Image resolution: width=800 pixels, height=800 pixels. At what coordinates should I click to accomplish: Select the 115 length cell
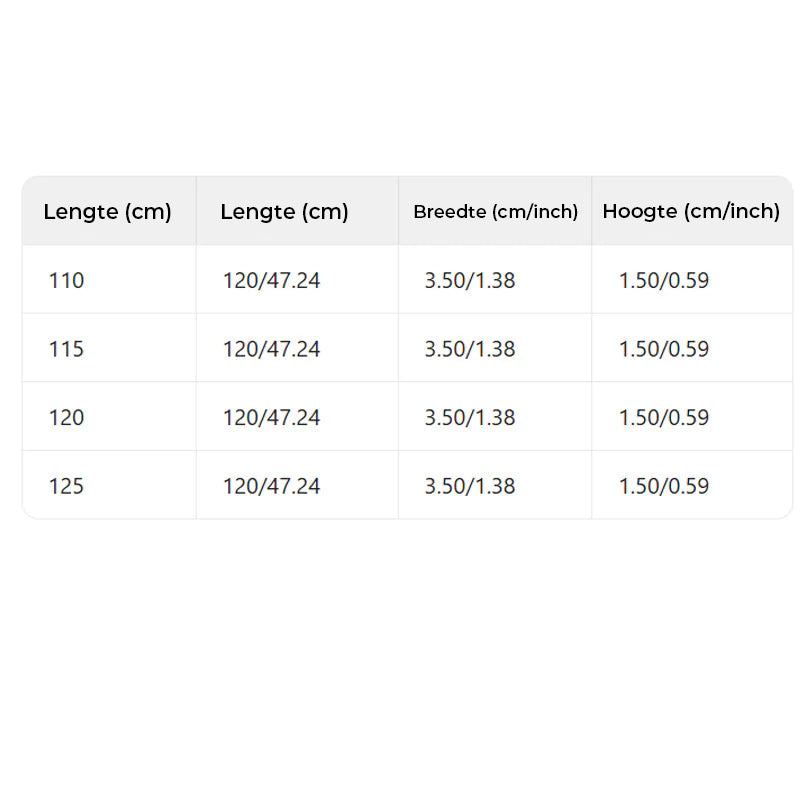(67, 349)
